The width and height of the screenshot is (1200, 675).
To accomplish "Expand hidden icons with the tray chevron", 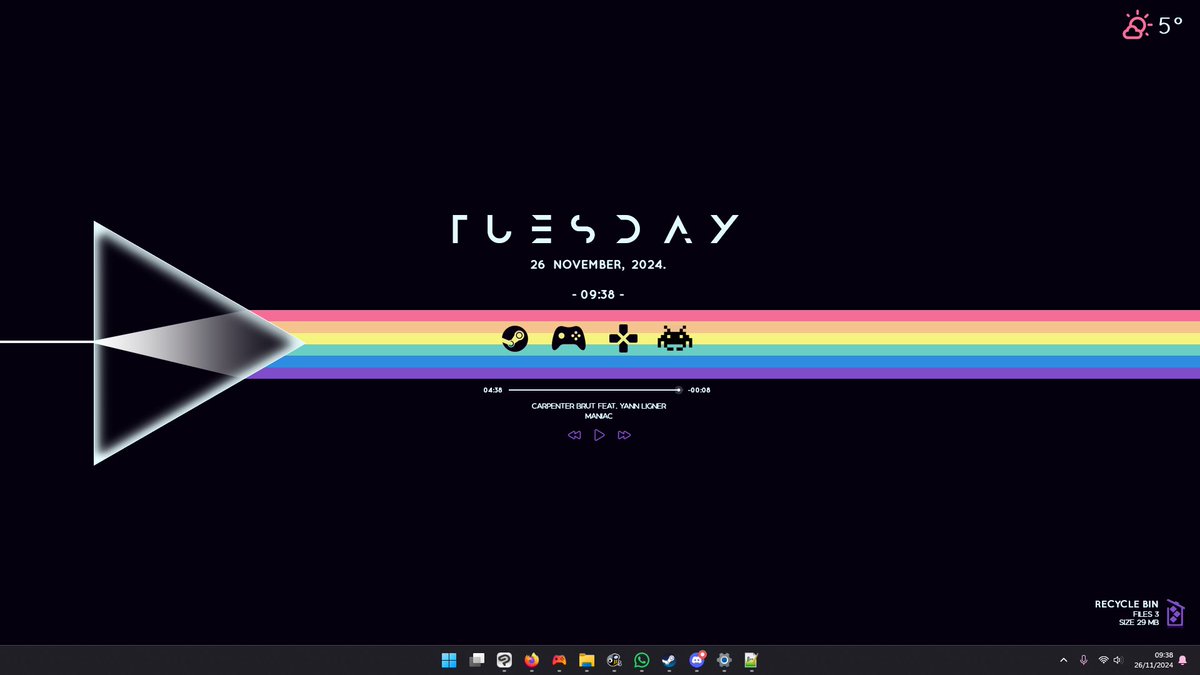I will (x=1064, y=660).
